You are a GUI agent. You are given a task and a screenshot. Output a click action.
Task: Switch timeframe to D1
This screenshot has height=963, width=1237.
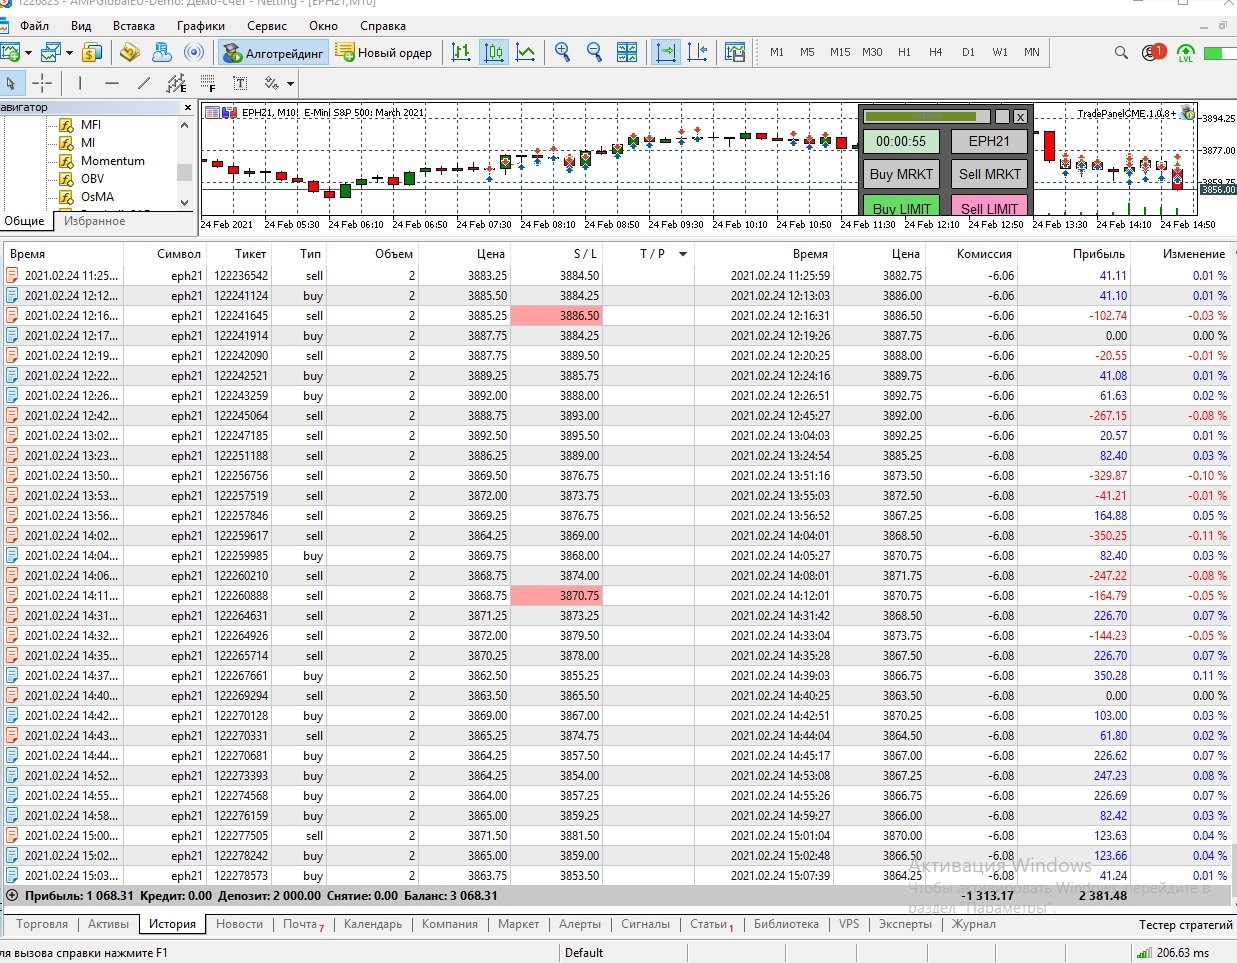click(968, 52)
